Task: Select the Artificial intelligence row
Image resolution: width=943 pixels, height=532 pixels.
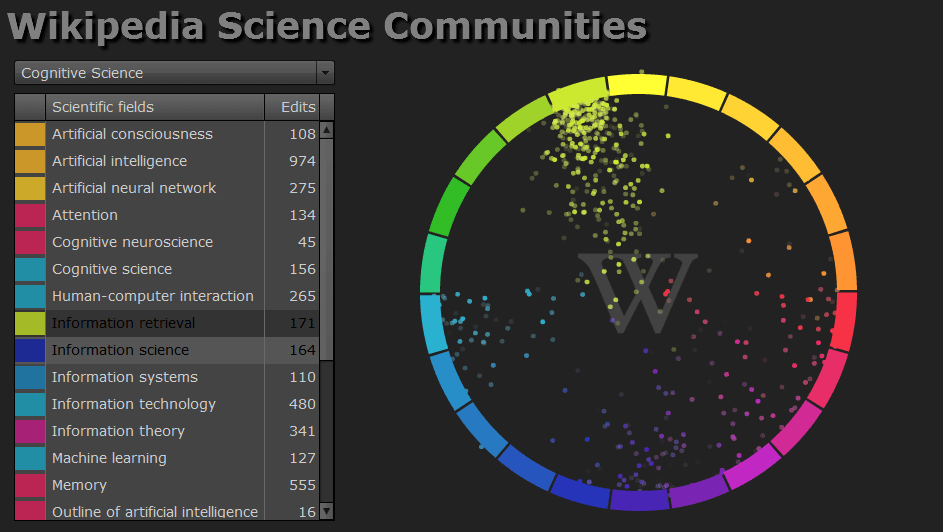Action: coord(167,161)
